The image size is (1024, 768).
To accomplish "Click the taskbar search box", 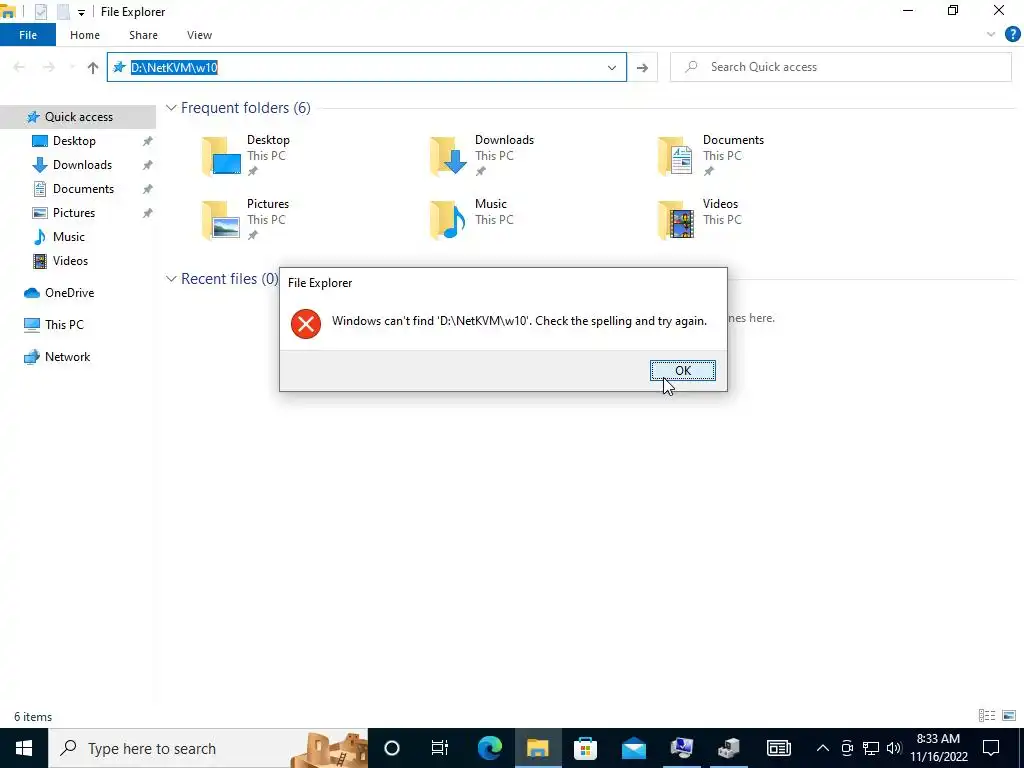I will (208, 748).
